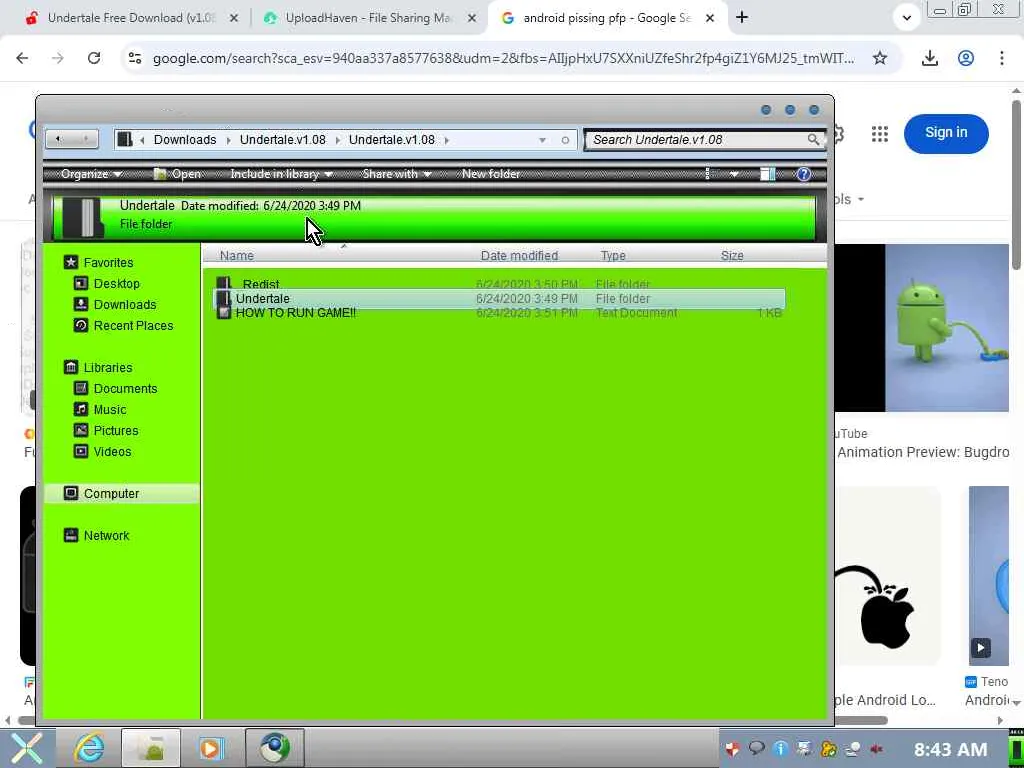This screenshot has height=768, width=1024.
Task: Switch to the File Explorer taskbar button
Action: (x=152, y=748)
